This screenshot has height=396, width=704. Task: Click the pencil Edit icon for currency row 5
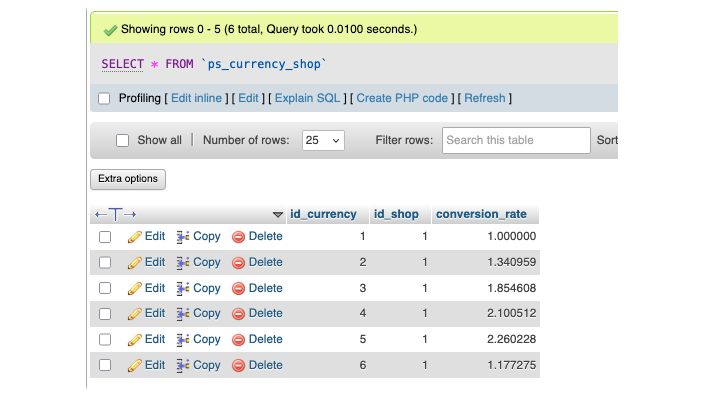(x=135, y=340)
